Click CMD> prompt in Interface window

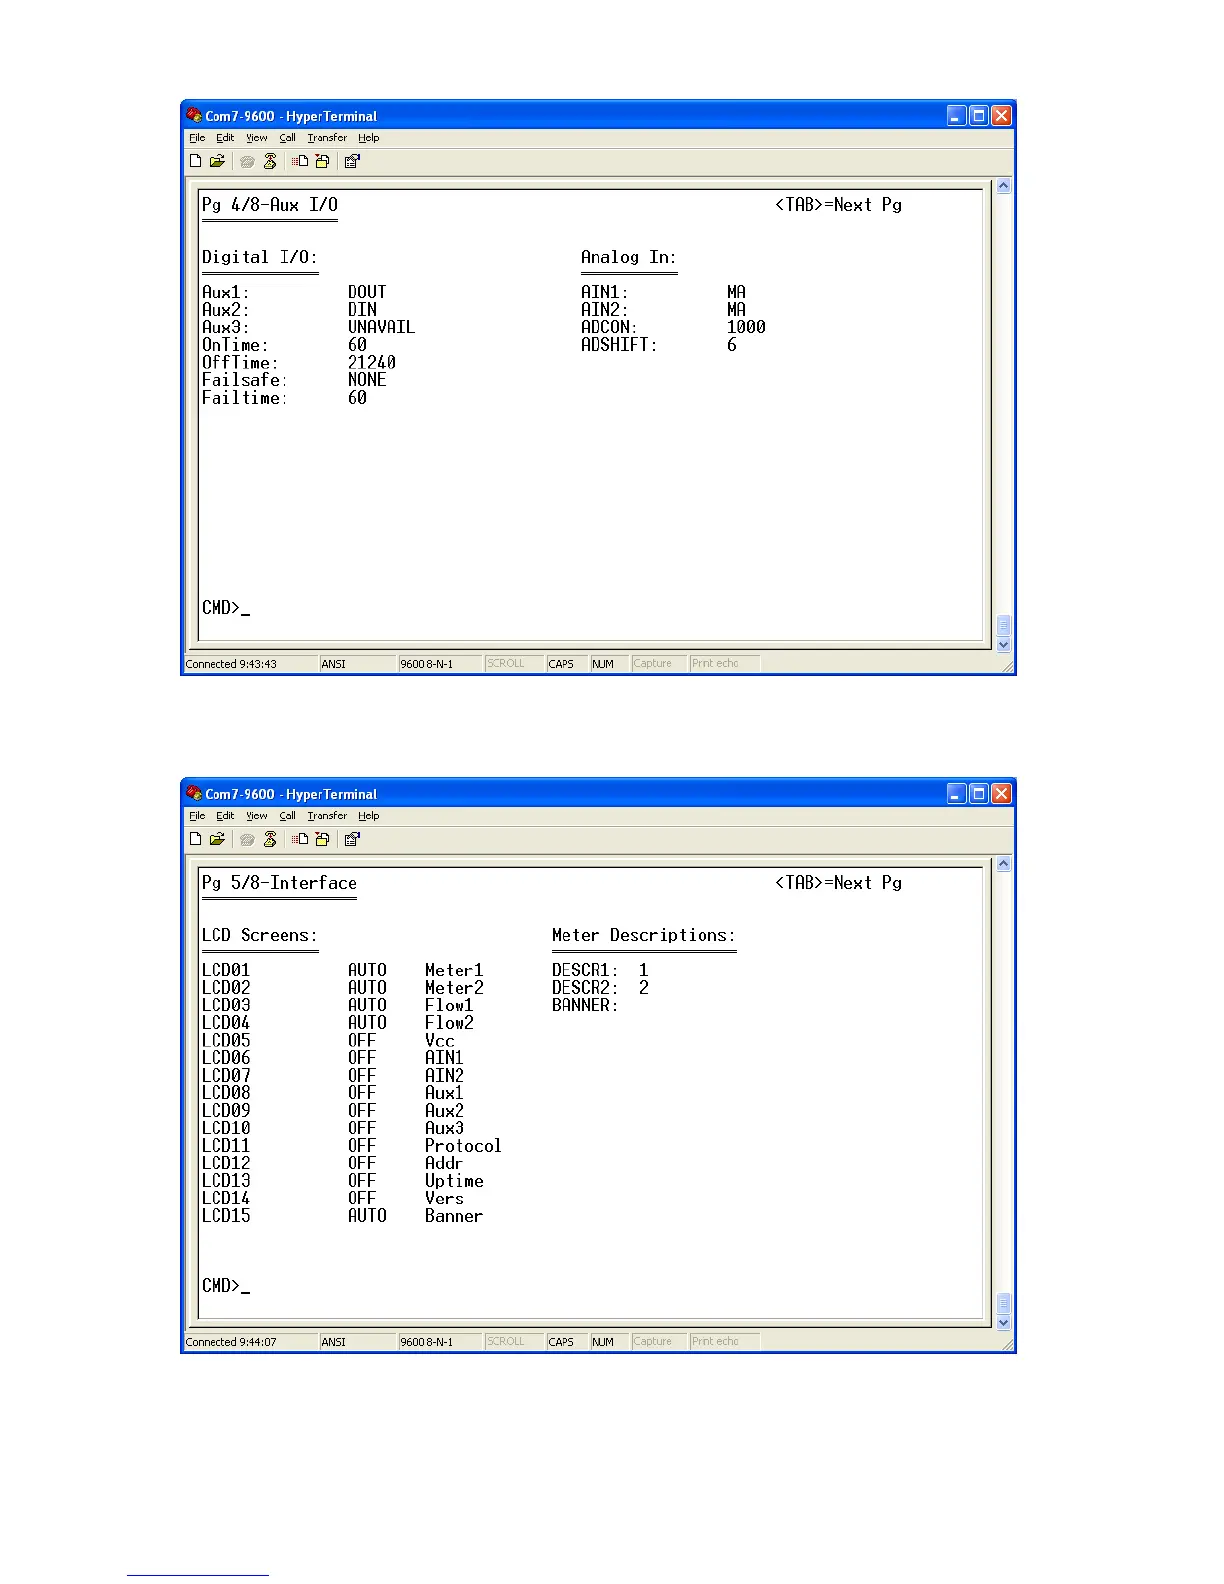point(226,1286)
